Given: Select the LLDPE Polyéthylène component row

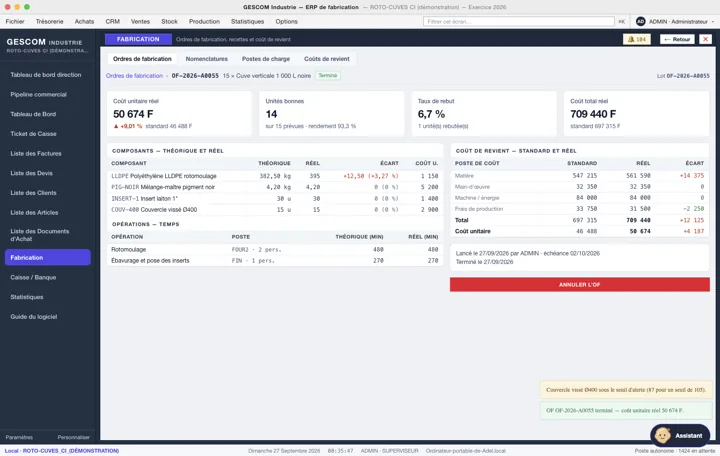Looking at the screenshot, I should (275, 176).
